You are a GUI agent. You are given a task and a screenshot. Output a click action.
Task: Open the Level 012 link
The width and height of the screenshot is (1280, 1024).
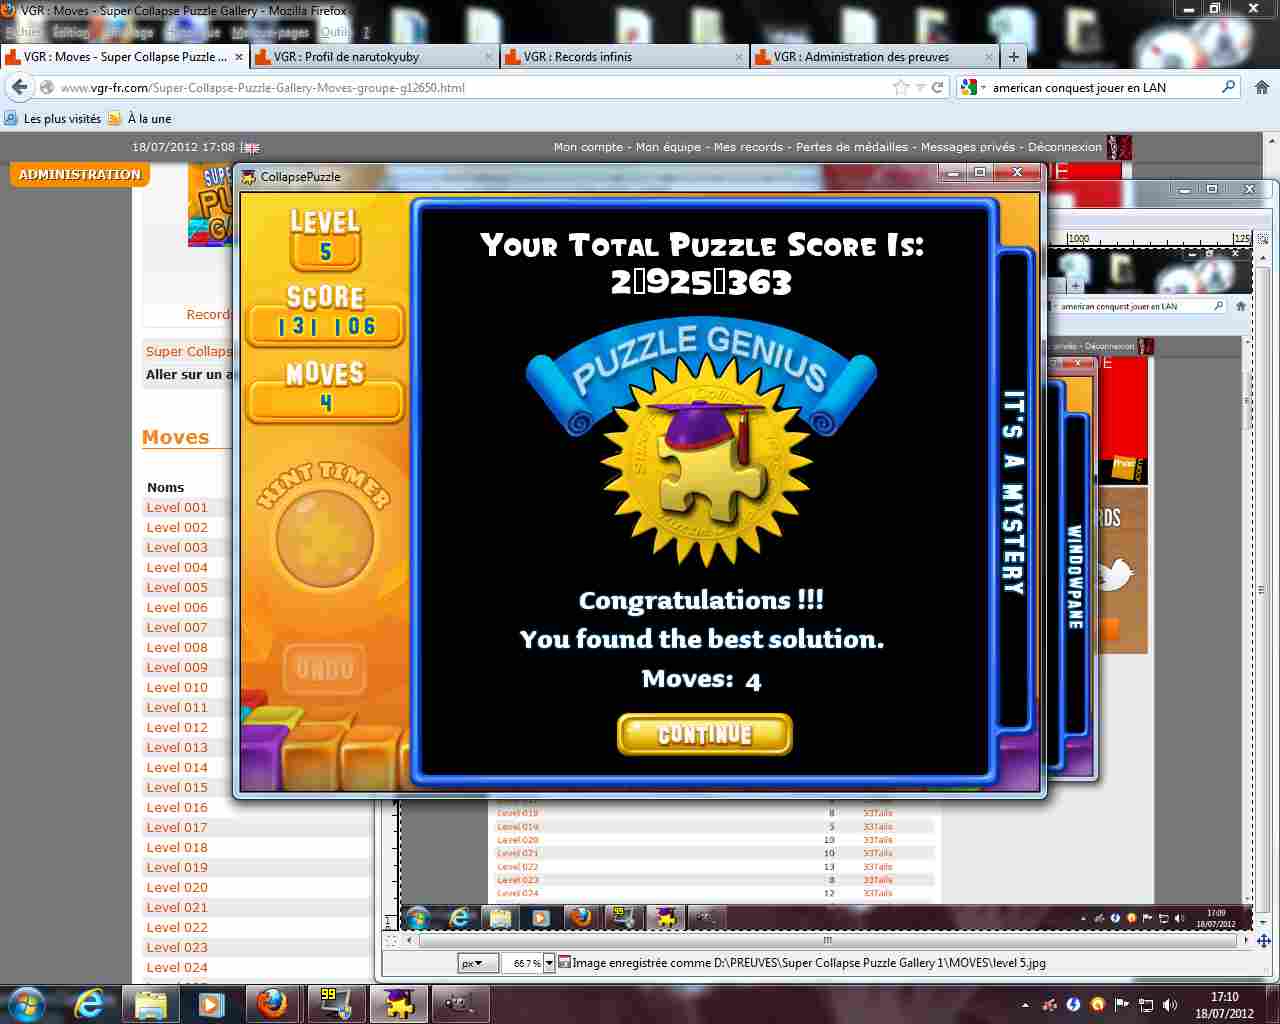click(x=177, y=727)
